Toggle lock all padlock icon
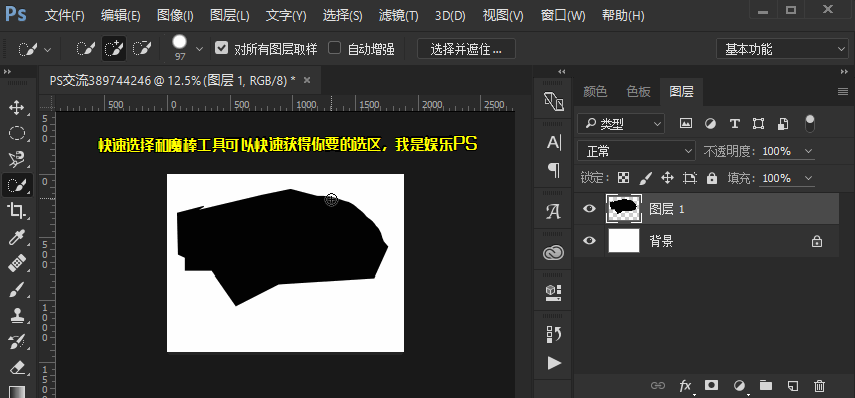Image resolution: width=855 pixels, height=398 pixels. [x=712, y=178]
